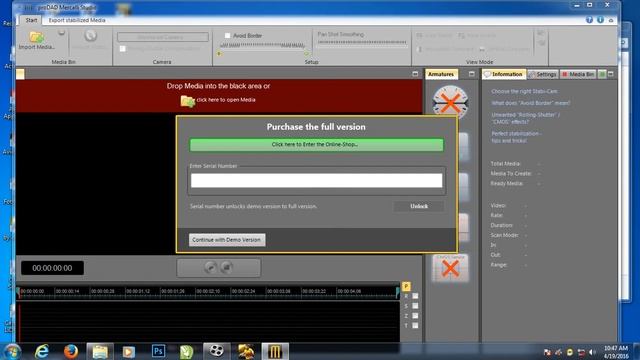
Task: Open the Export stabilized Media tab
Action: pos(77,20)
